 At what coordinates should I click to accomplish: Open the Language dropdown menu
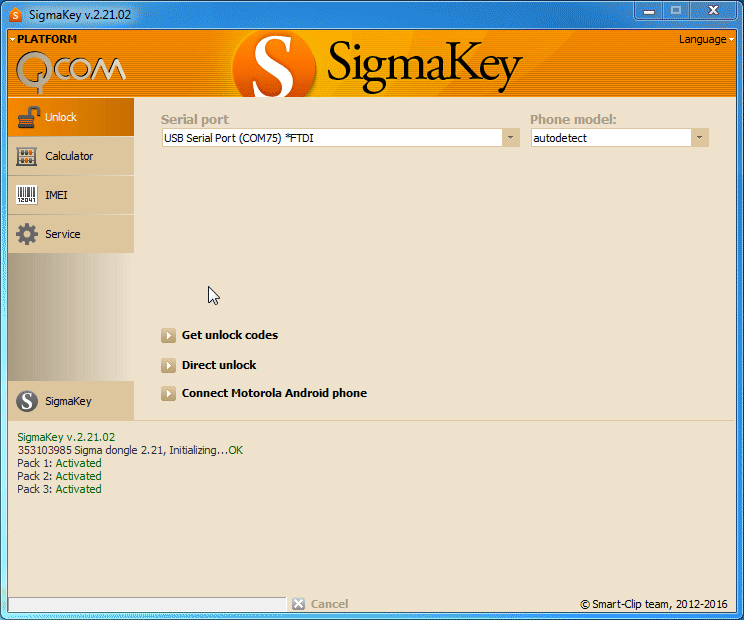706,39
